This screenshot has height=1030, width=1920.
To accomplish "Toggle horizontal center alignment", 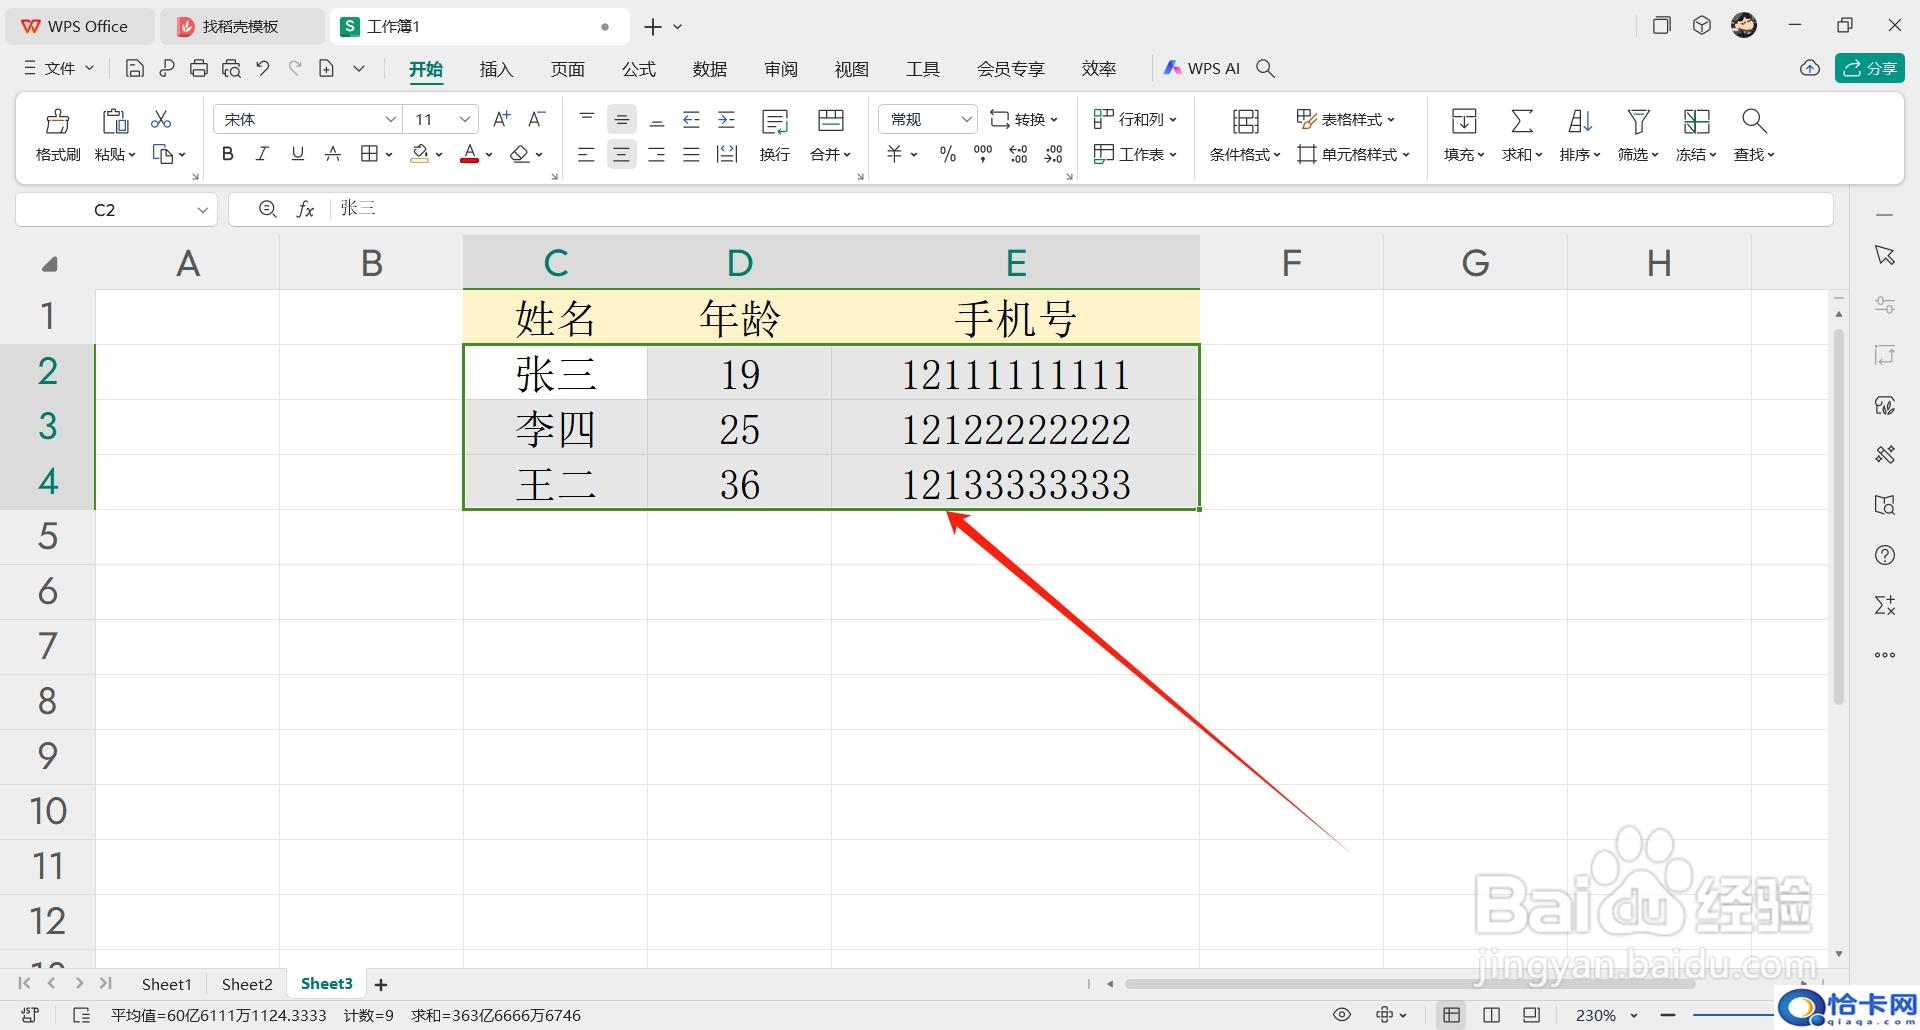I will click(x=621, y=154).
